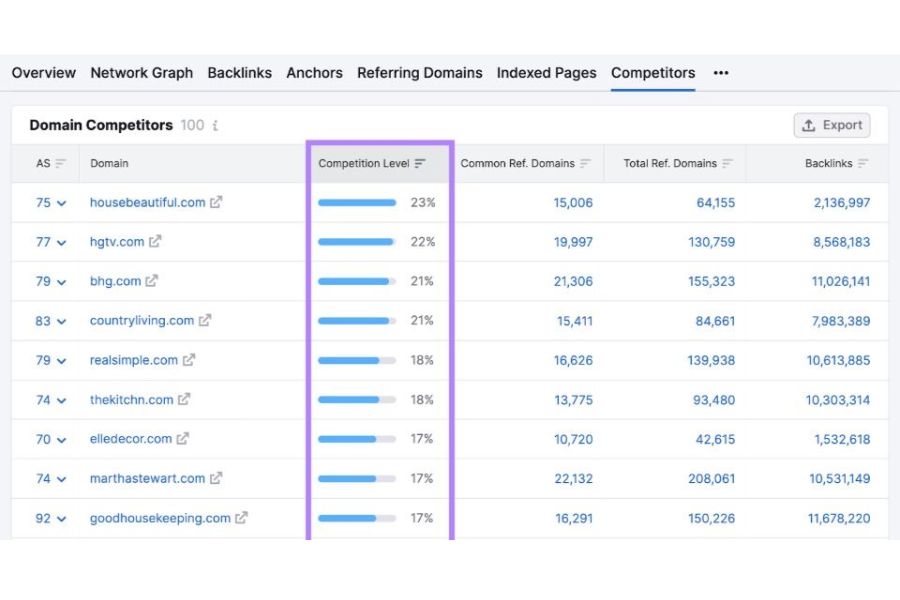Viewport: 900px width, 600px height.
Task: Click competition bar in goodhousekeeping.com row
Action: pyautogui.click(x=357, y=518)
